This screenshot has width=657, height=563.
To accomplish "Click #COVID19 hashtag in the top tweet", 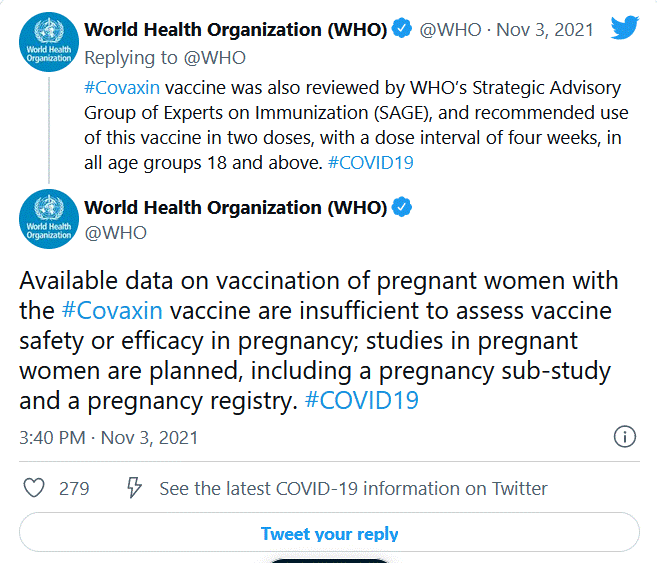I will click(x=371, y=162).
